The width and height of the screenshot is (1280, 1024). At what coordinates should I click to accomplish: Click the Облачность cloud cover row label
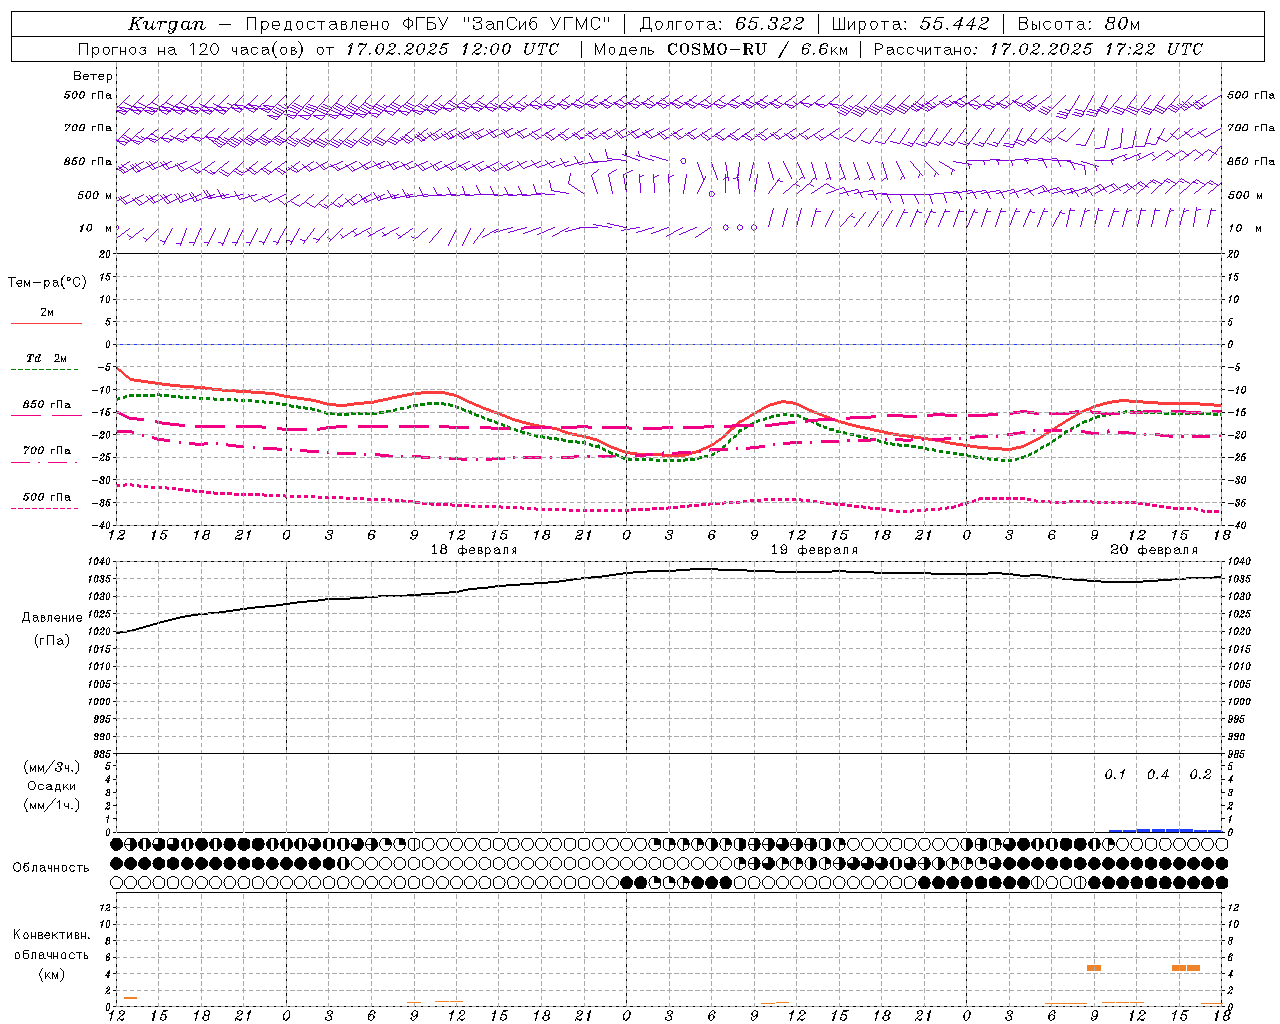coord(51,868)
